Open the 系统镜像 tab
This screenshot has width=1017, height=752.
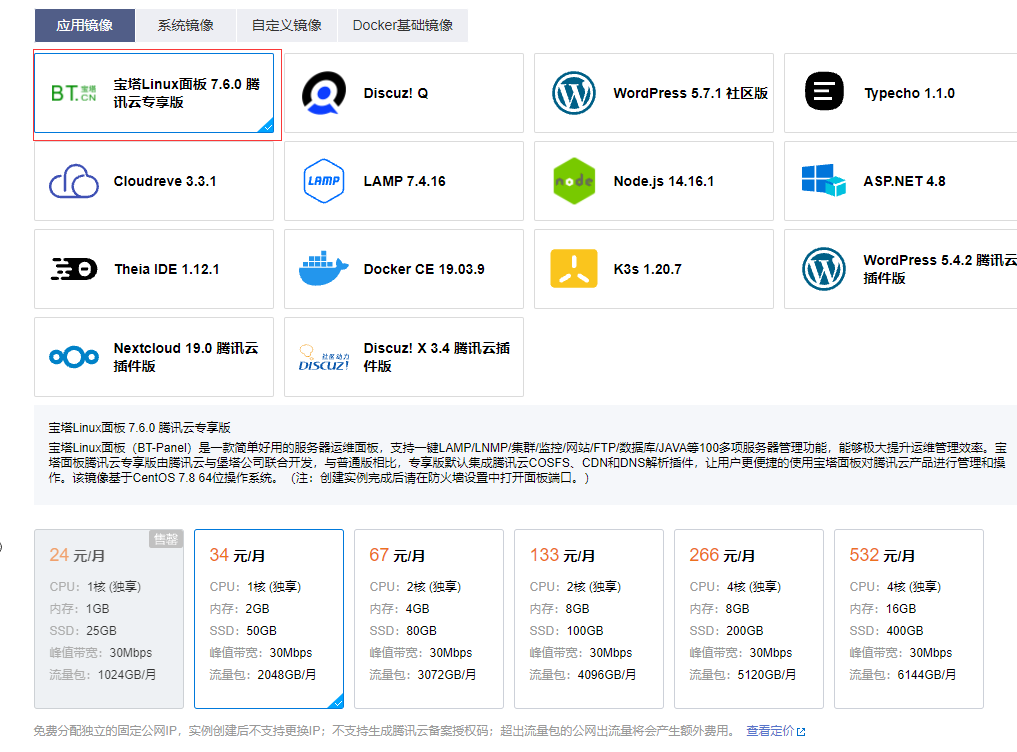[185, 25]
